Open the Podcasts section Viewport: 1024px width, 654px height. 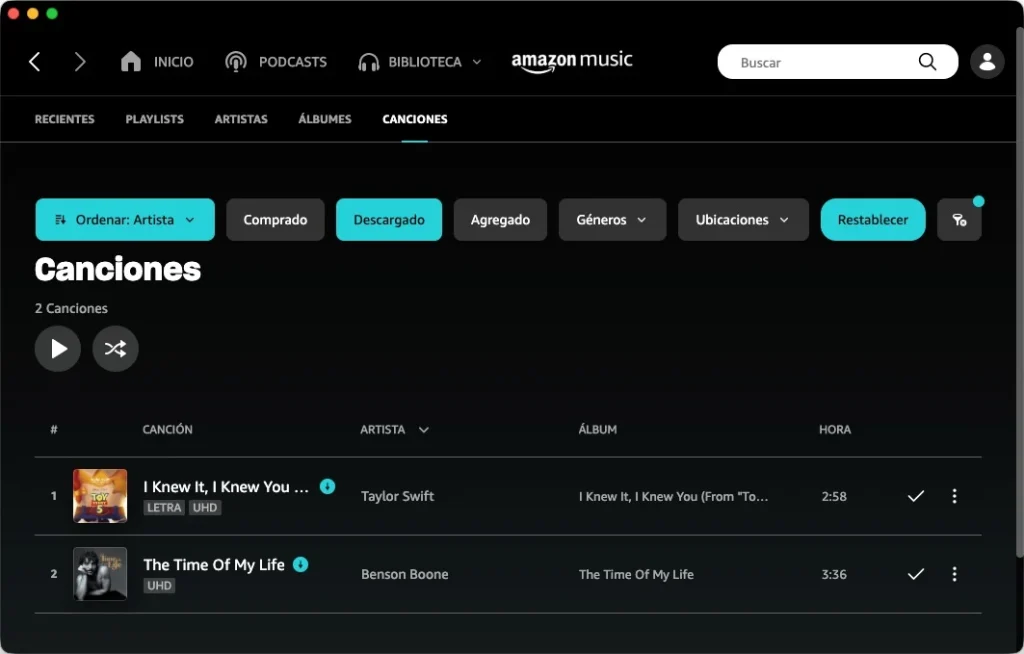(x=276, y=62)
